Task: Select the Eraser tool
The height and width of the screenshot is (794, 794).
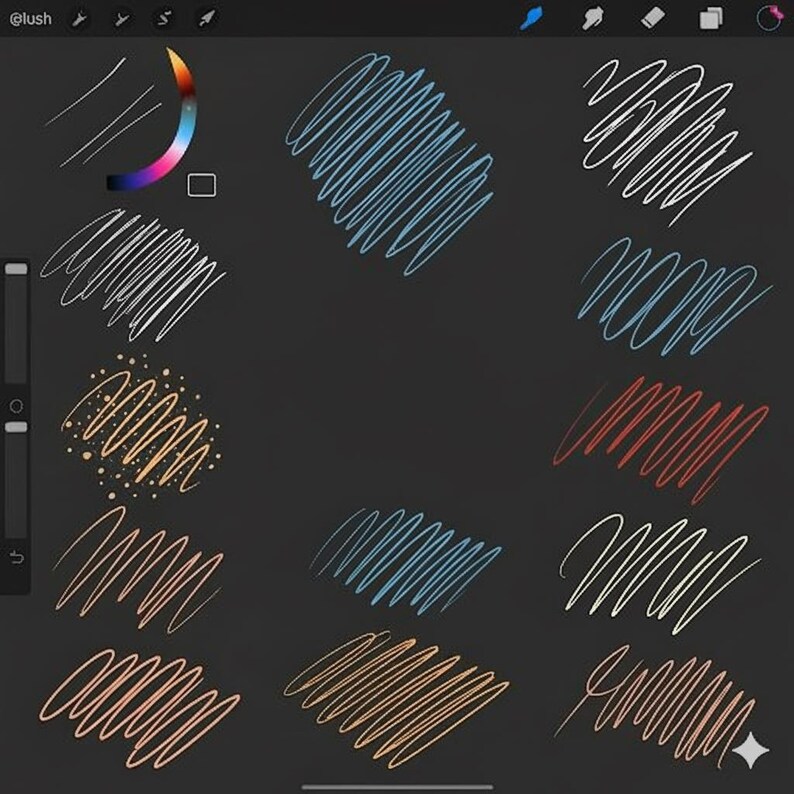Action: coord(652,19)
